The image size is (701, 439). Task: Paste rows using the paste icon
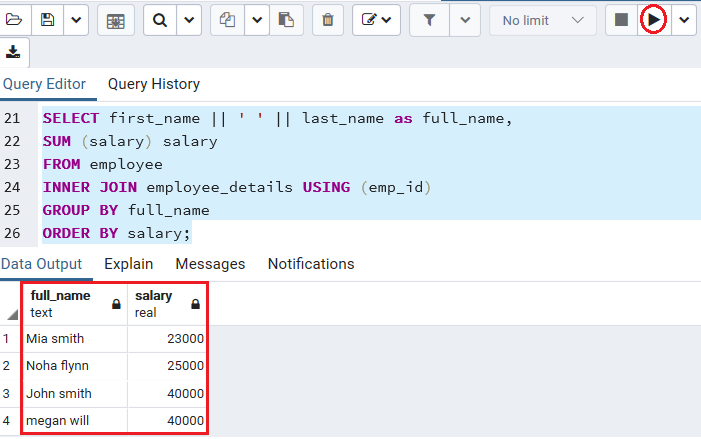point(286,20)
